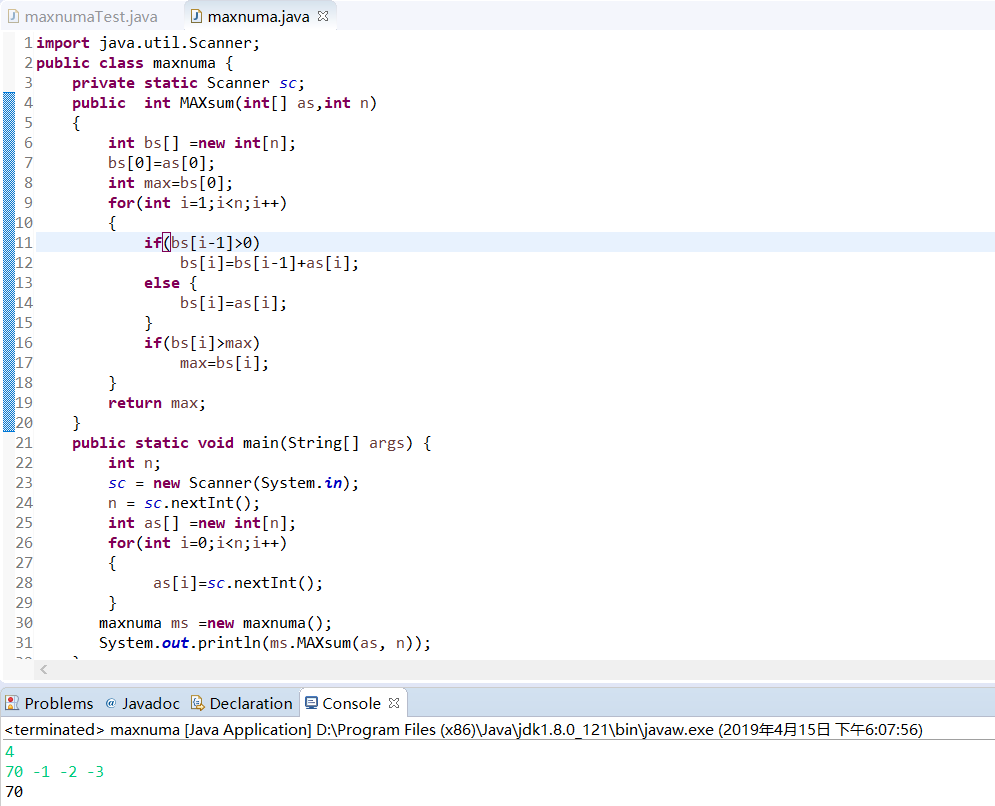Click 'bs[i]=bs[i-1]+as[i];' statement
Screen dimensions: 995x806
269,263
